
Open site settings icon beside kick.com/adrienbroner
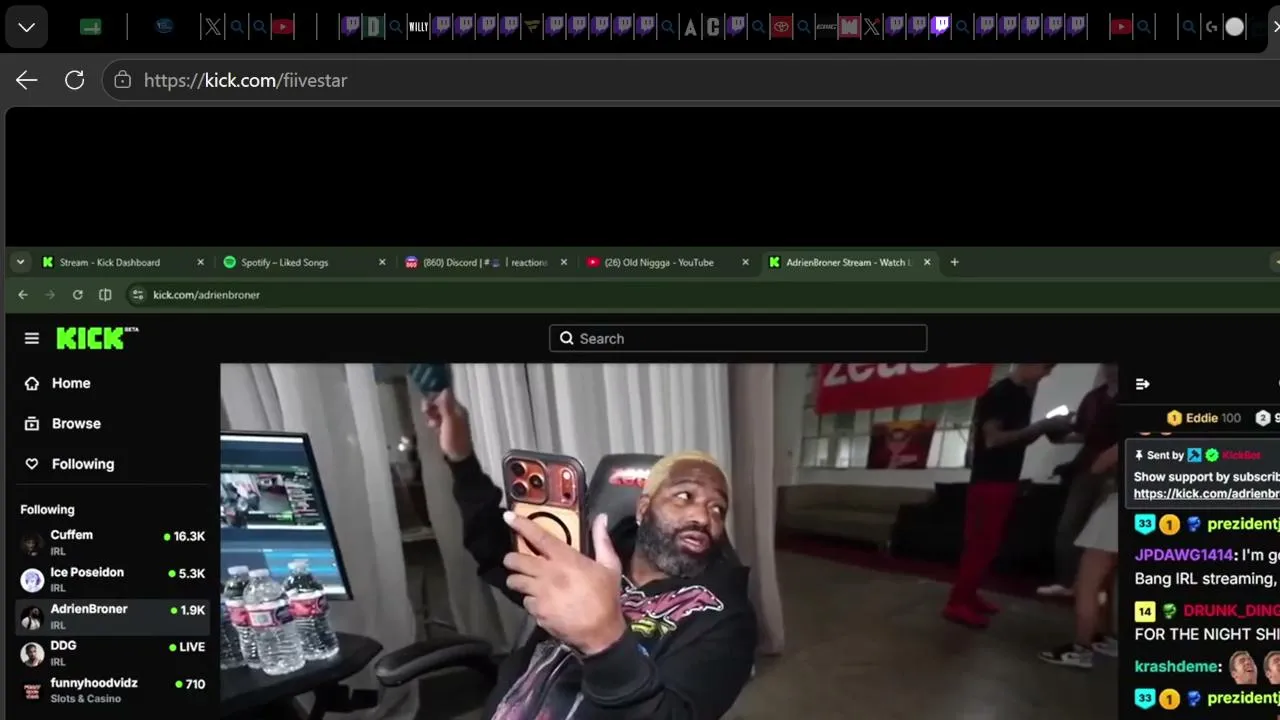[138, 295]
